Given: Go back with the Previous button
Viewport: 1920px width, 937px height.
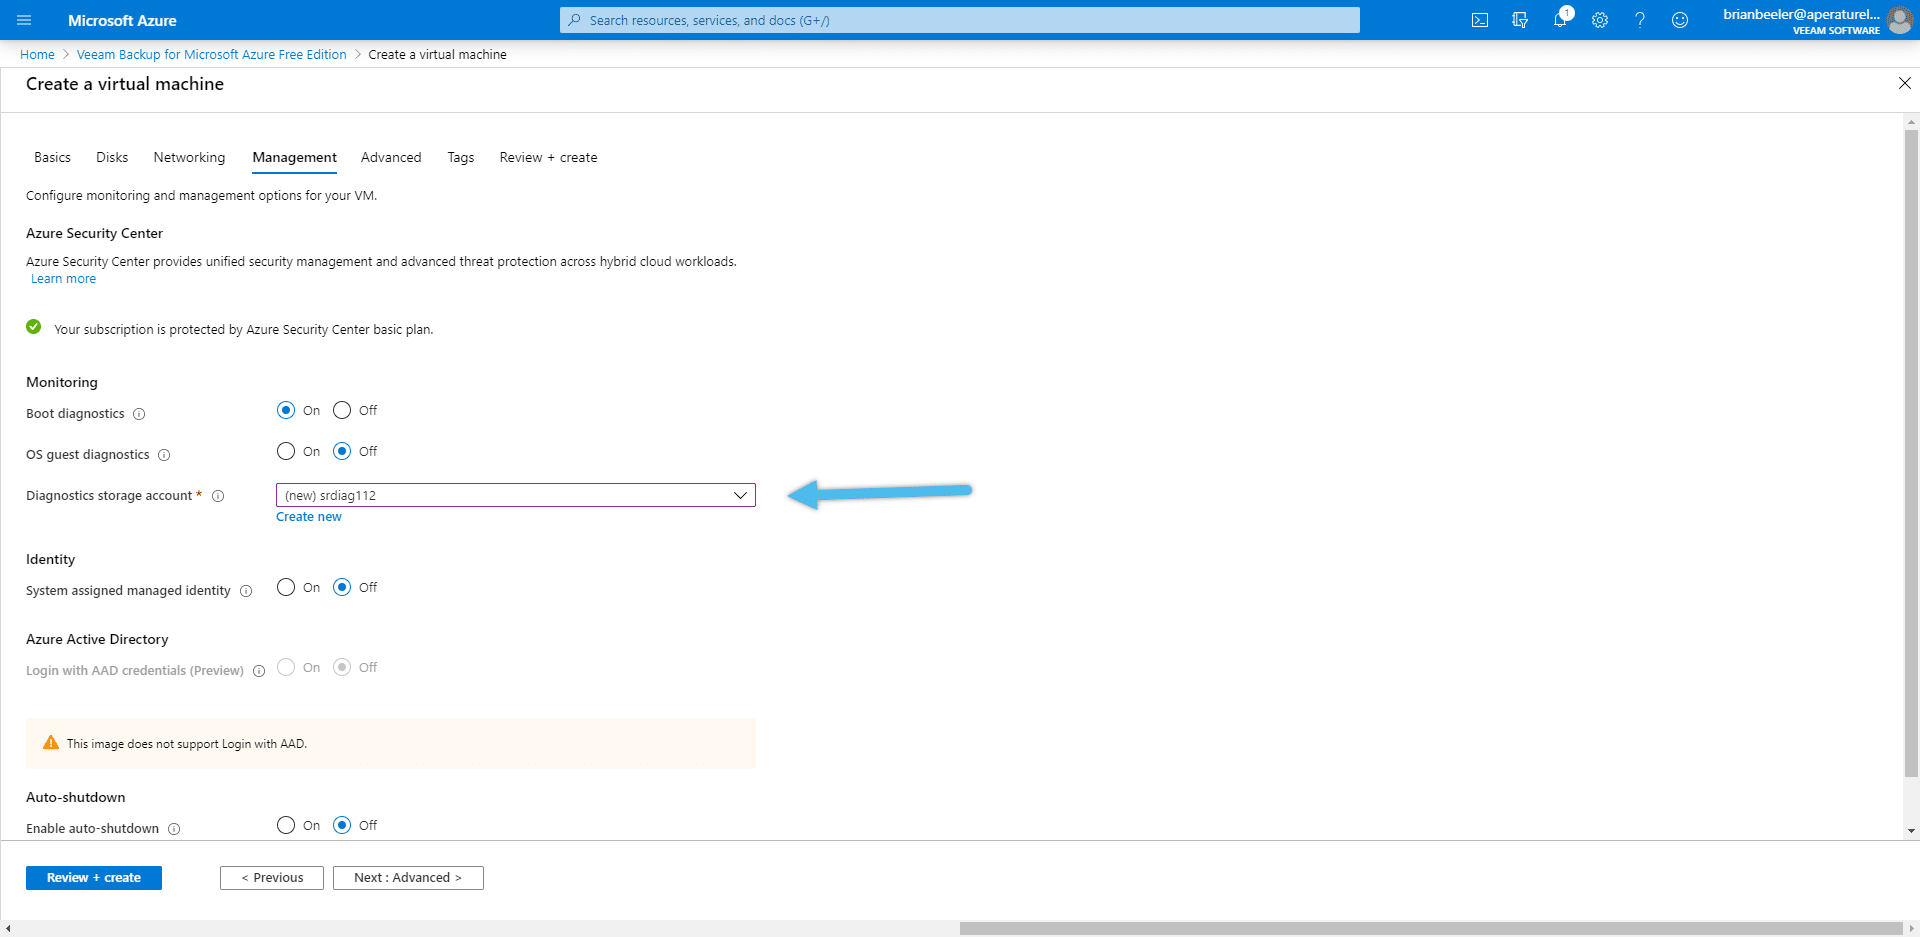Looking at the screenshot, I should (272, 877).
